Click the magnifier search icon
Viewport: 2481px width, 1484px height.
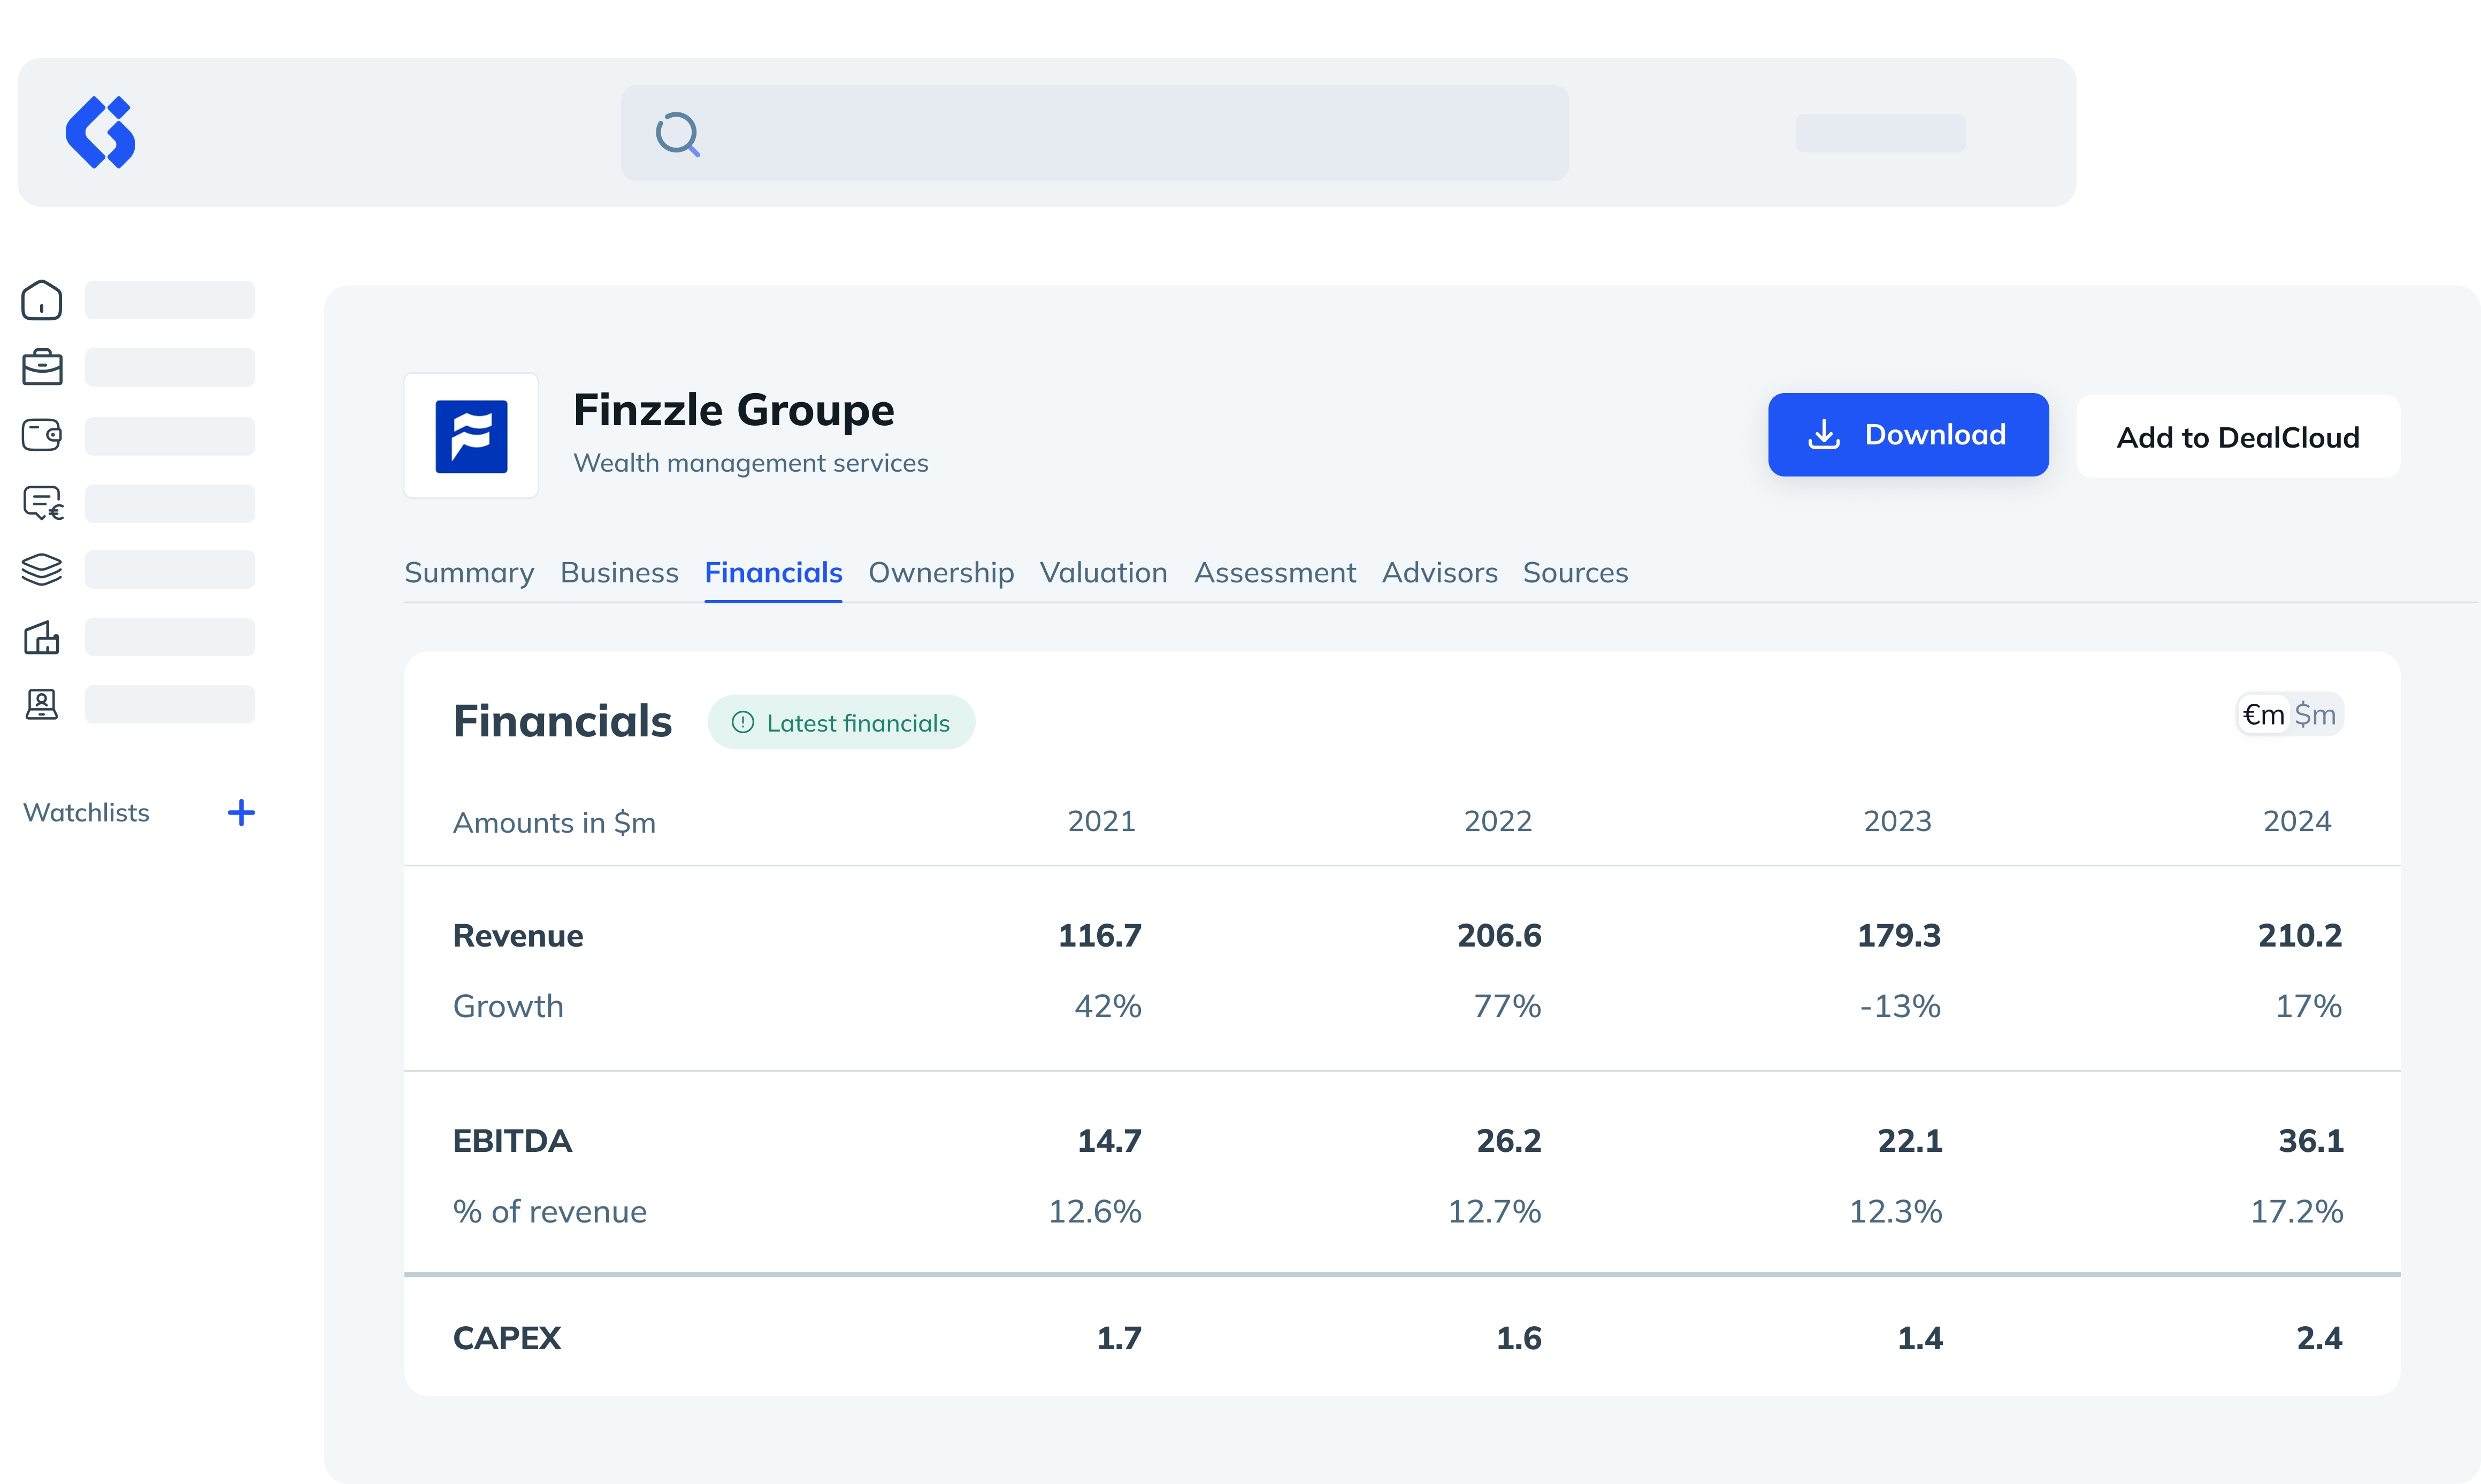click(677, 134)
